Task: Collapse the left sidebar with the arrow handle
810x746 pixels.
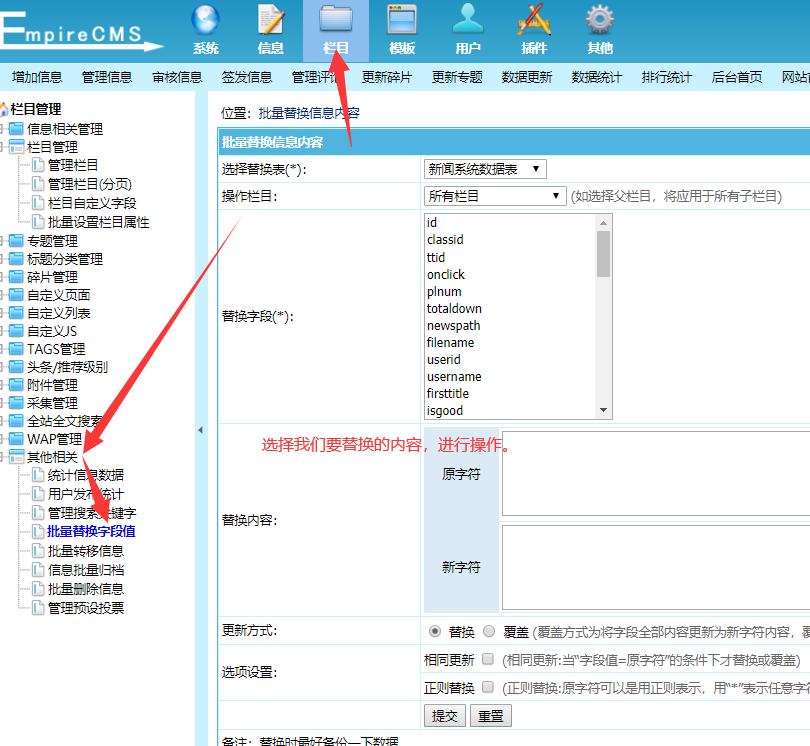Action: point(199,430)
